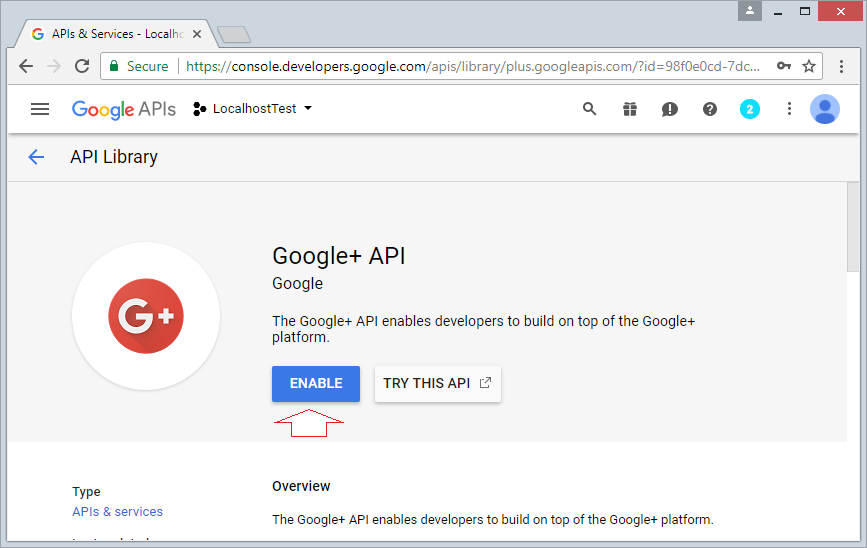Bookmark this page with the star icon
Screen dimensions: 867x548
(x=809, y=66)
